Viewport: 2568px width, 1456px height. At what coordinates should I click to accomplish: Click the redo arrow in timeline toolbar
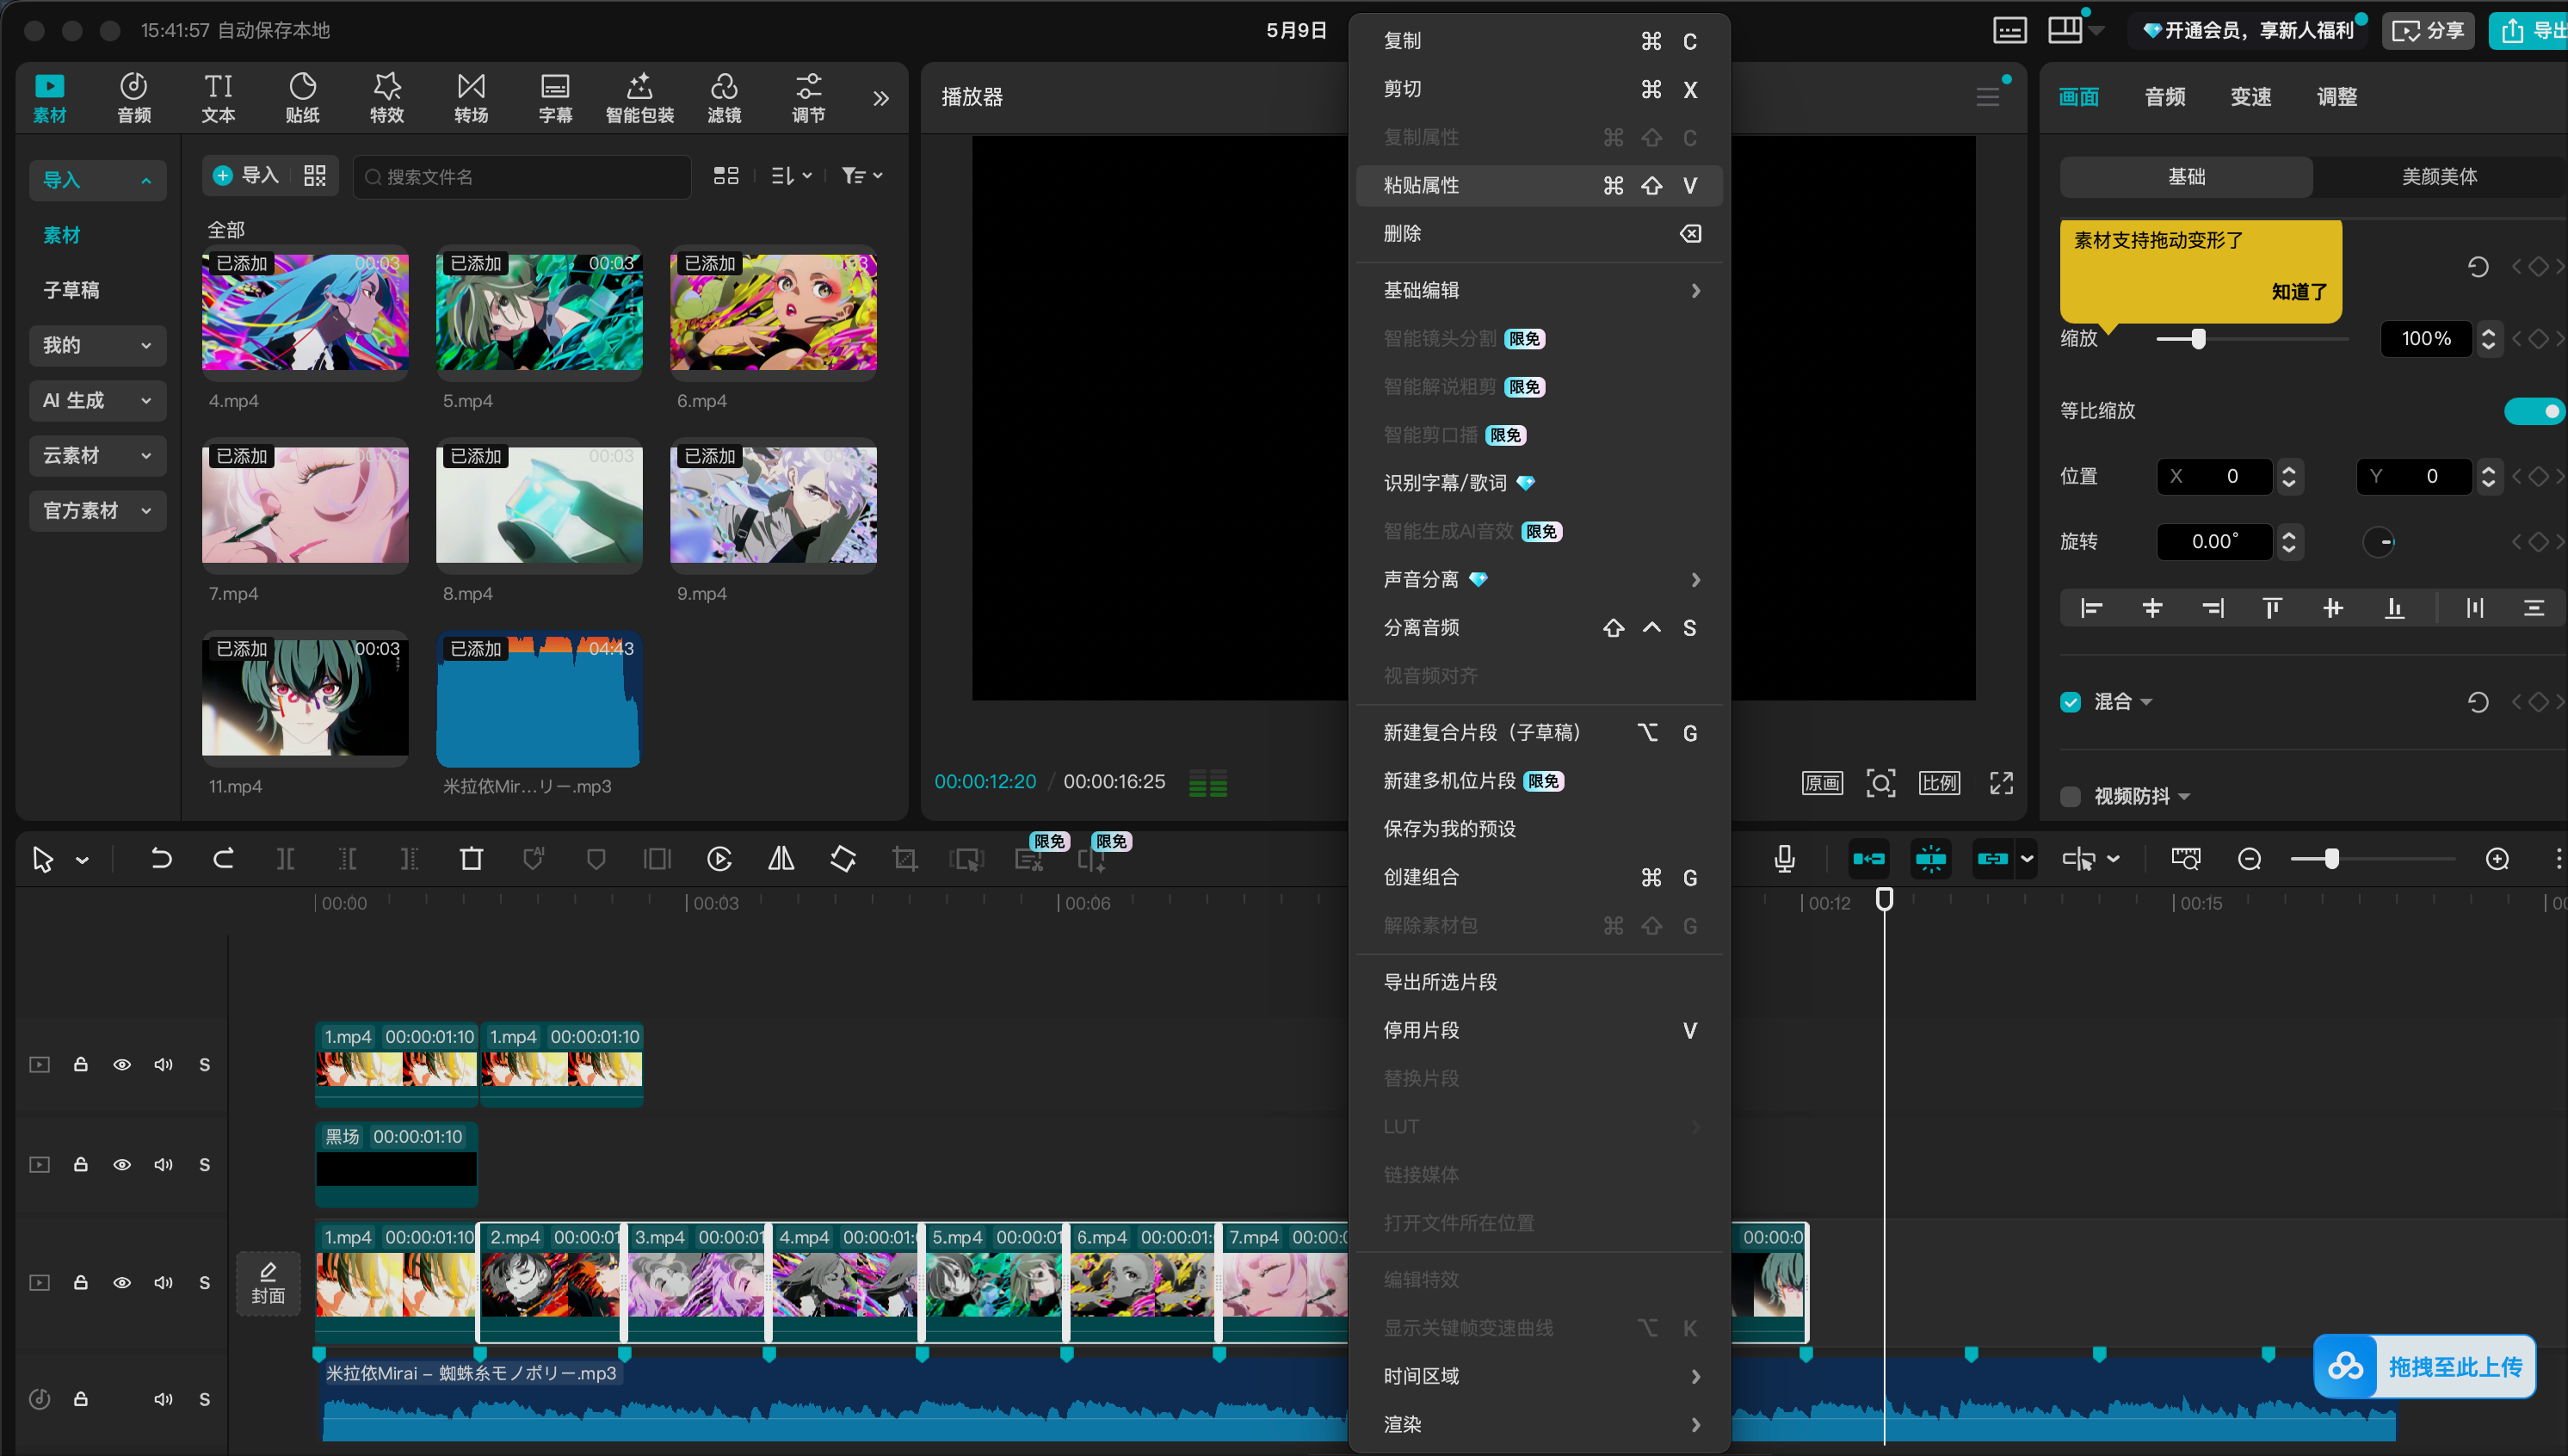pyautogui.click(x=223, y=859)
